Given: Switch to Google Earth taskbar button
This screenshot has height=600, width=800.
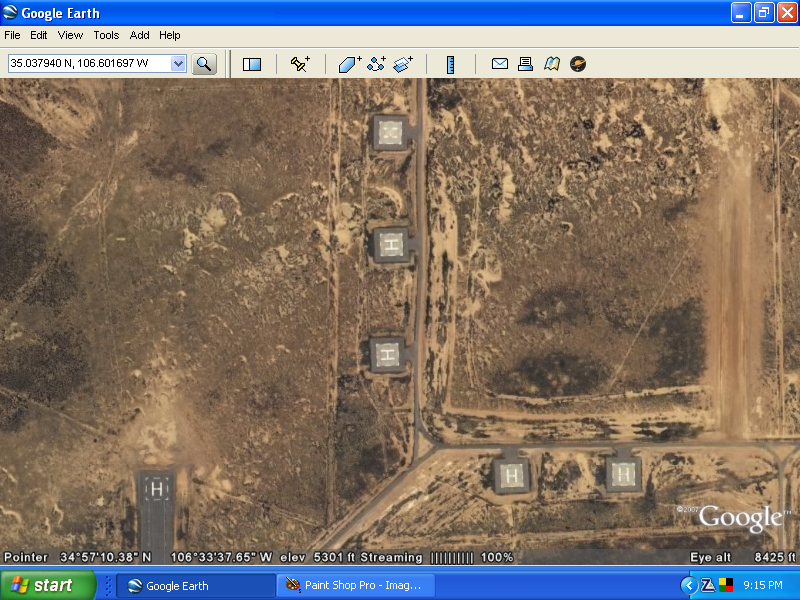Looking at the screenshot, I should tap(196, 586).
